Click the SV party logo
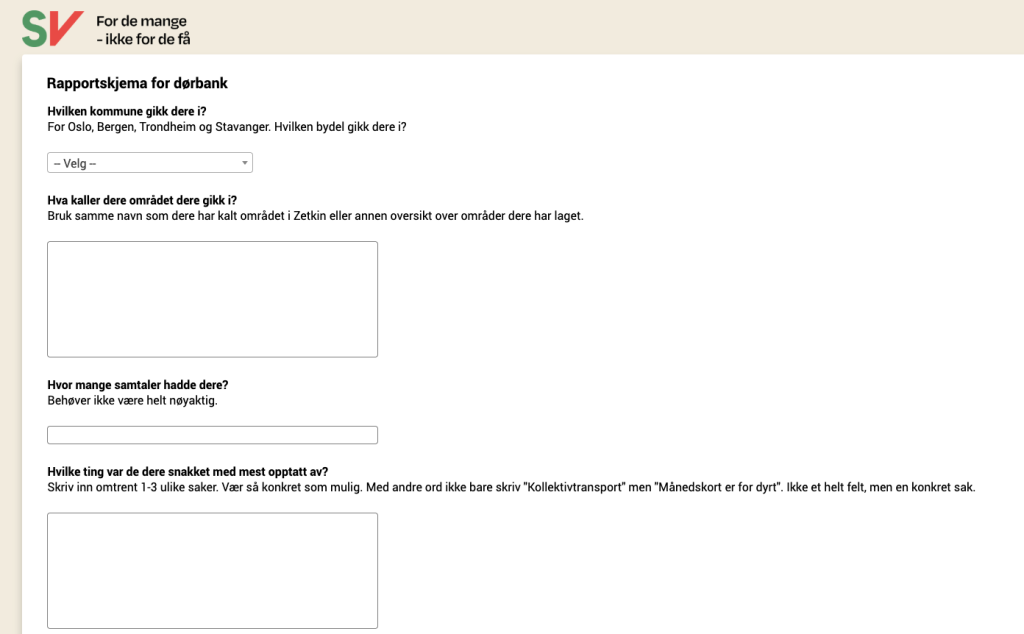Viewport: 1024px width, 634px height. [52, 28]
